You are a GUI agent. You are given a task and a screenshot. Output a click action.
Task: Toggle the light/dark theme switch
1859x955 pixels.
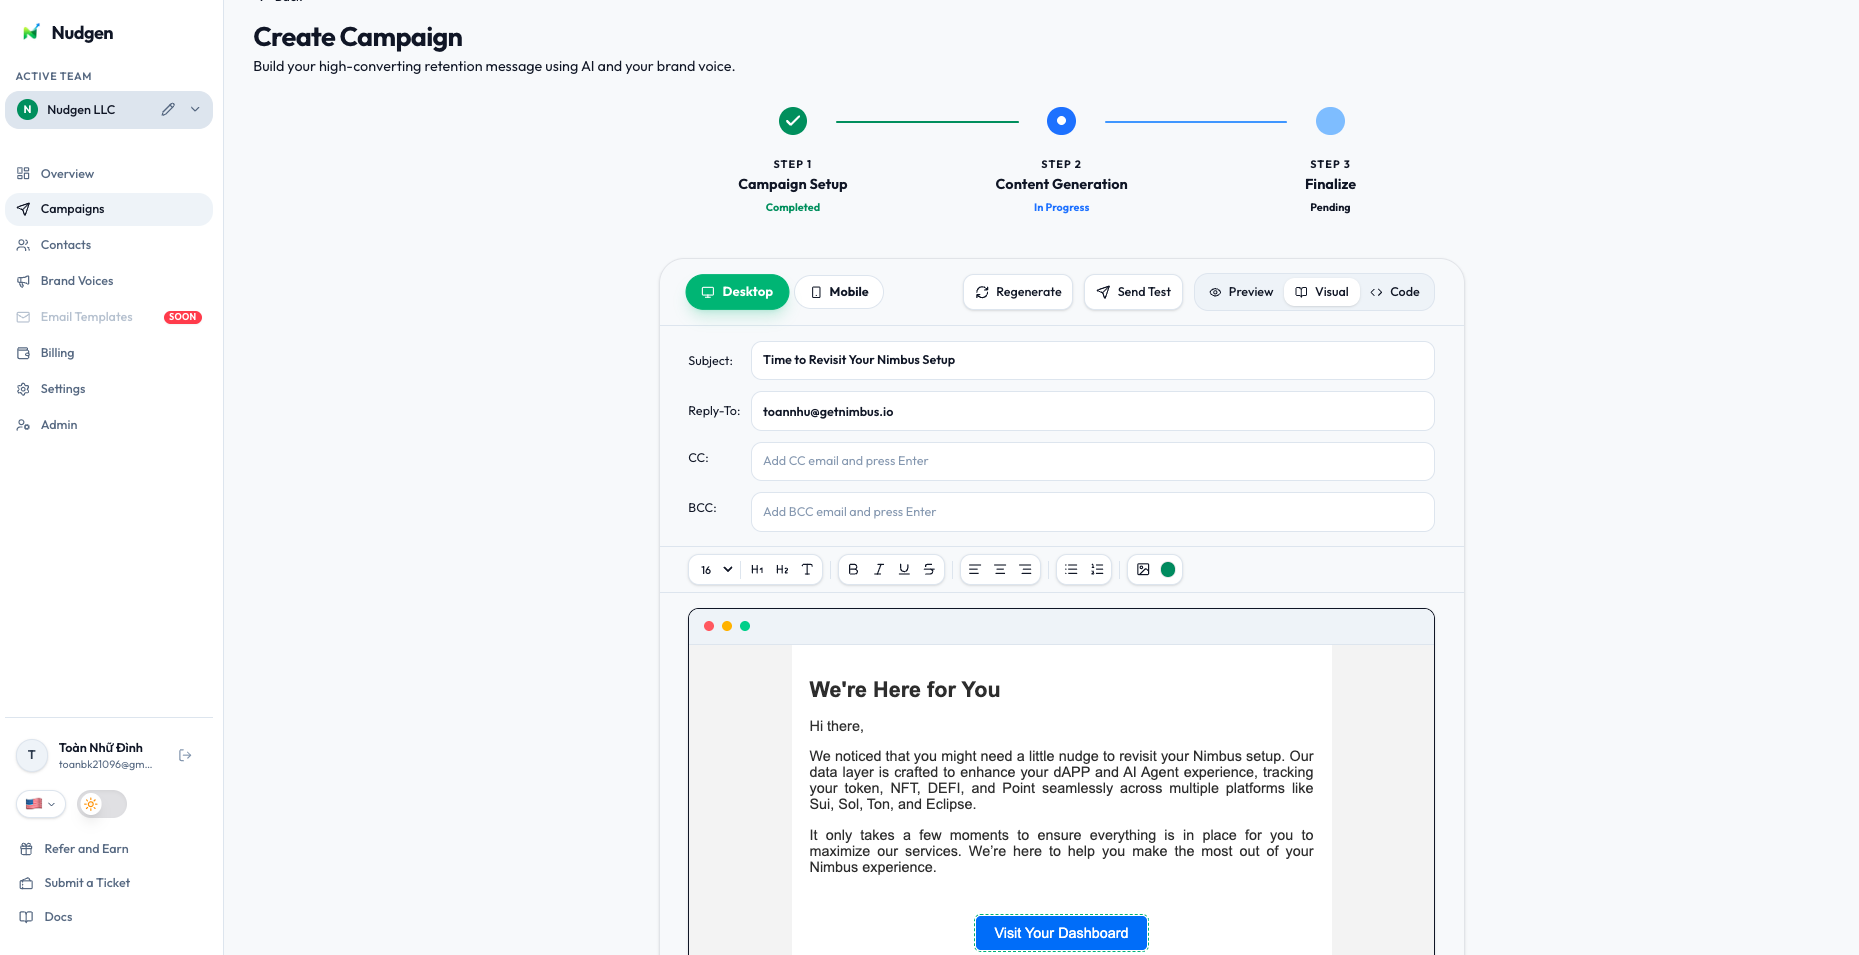[102, 804]
